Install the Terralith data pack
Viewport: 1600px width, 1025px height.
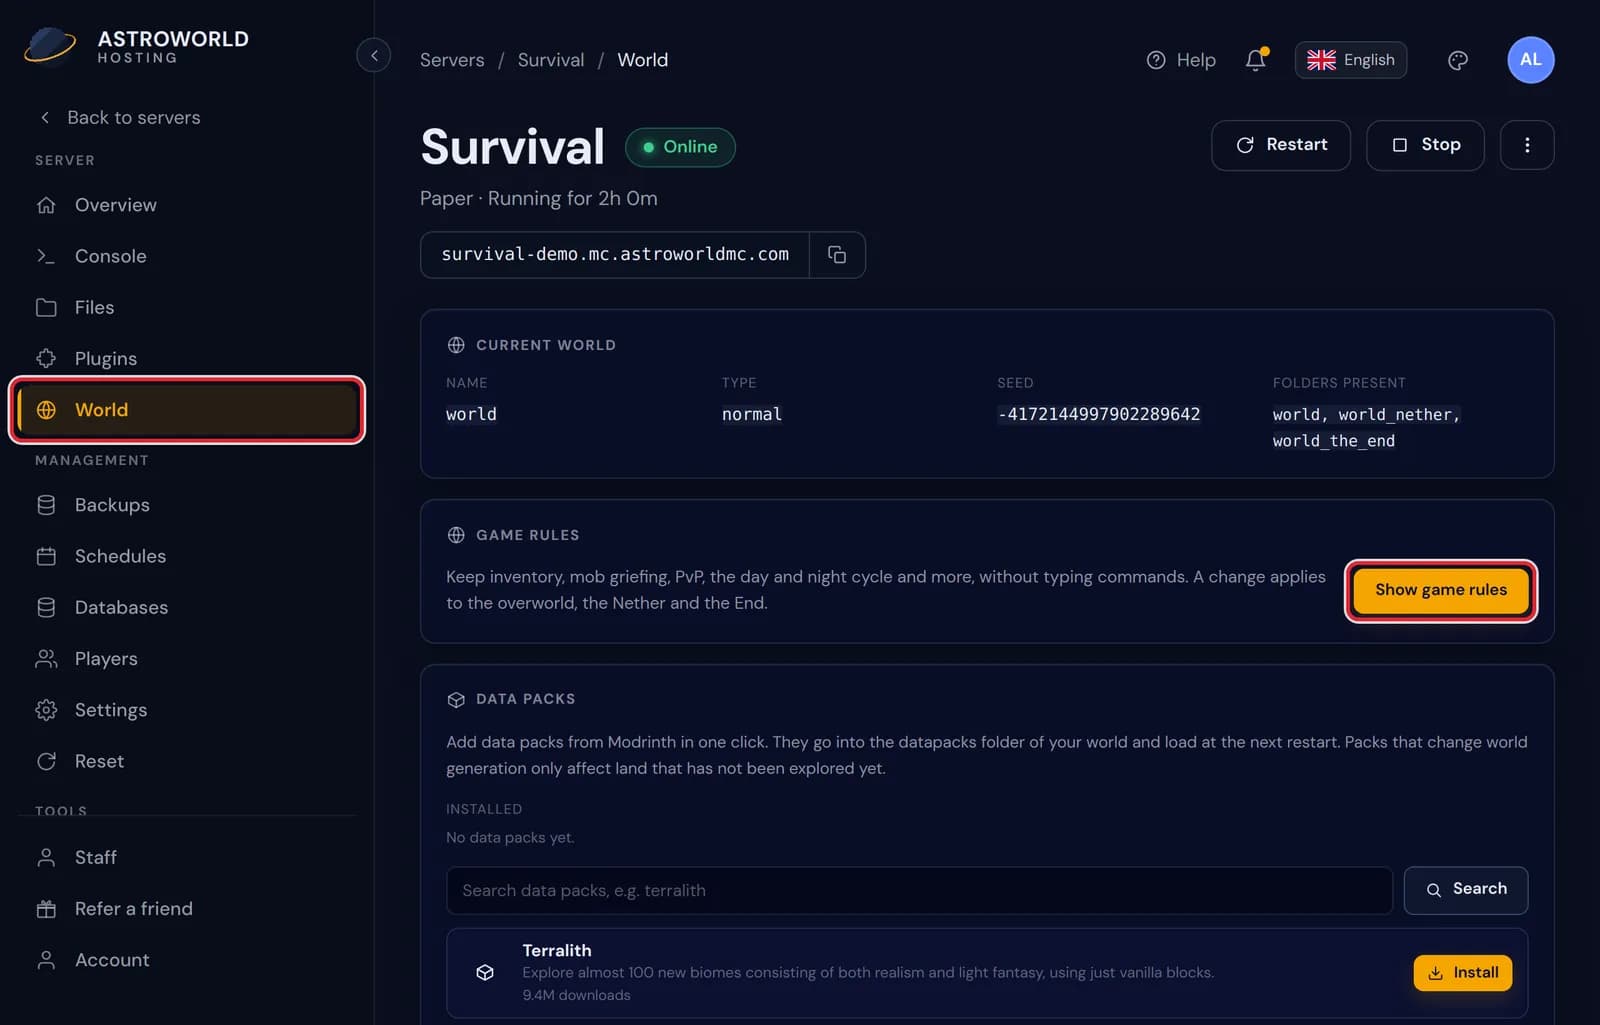(x=1462, y=973)
